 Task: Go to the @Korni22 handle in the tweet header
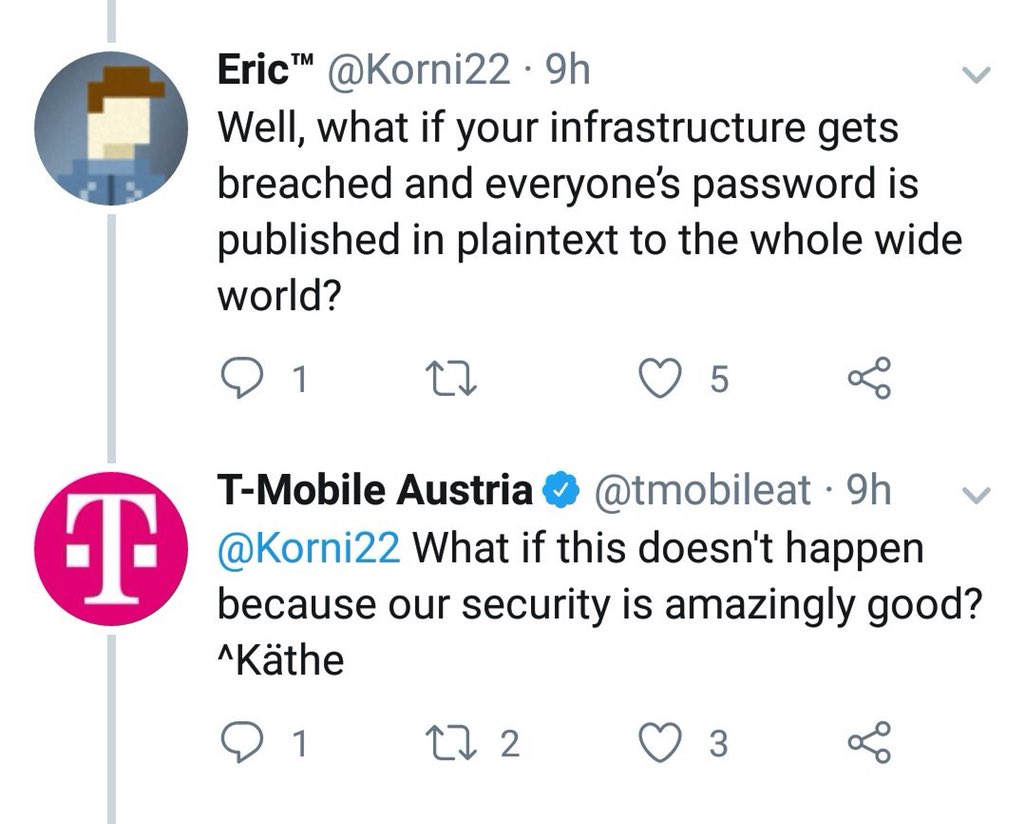pos(417,70)
